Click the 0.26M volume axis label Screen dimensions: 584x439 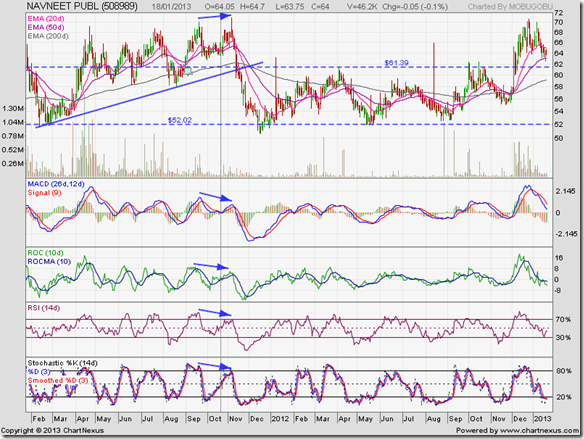(x=13, y=163)
